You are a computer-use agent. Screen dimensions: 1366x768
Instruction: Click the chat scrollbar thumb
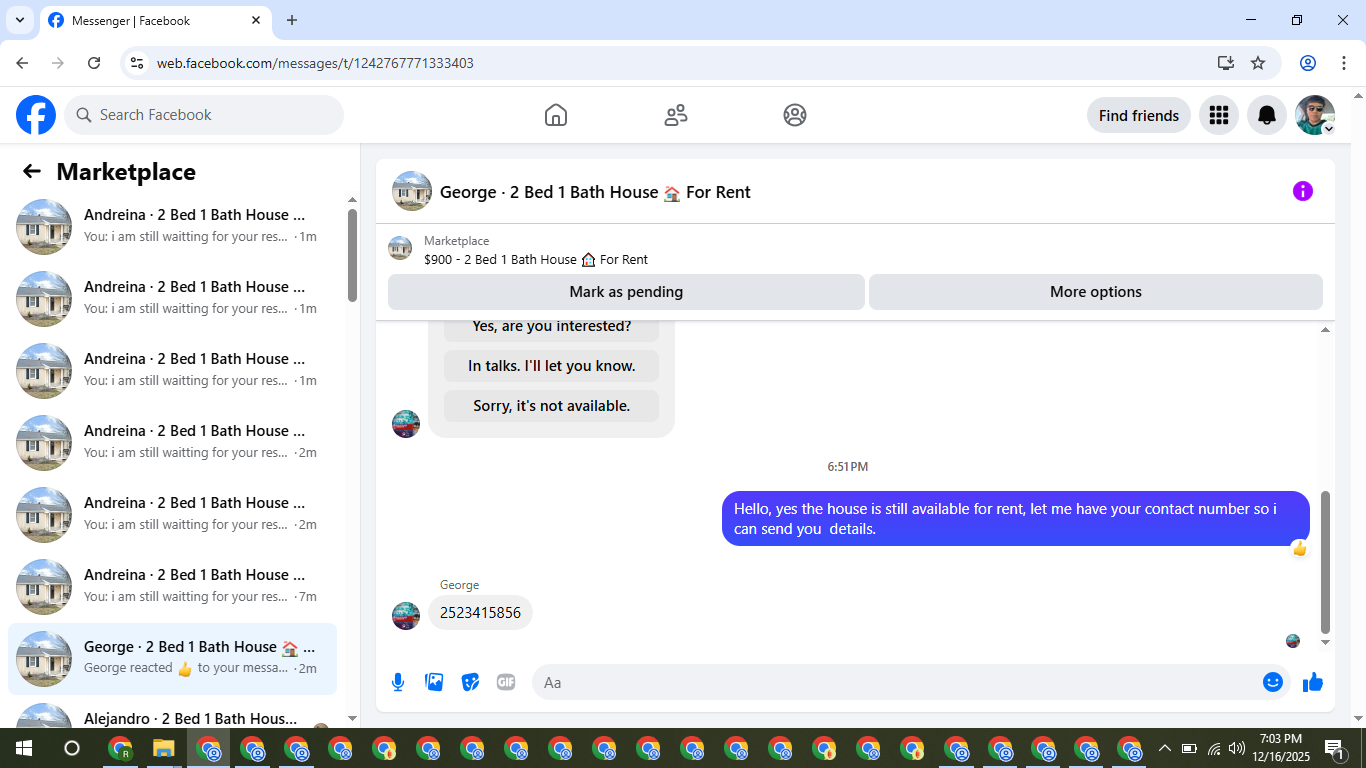click(x=1326, y=562)
